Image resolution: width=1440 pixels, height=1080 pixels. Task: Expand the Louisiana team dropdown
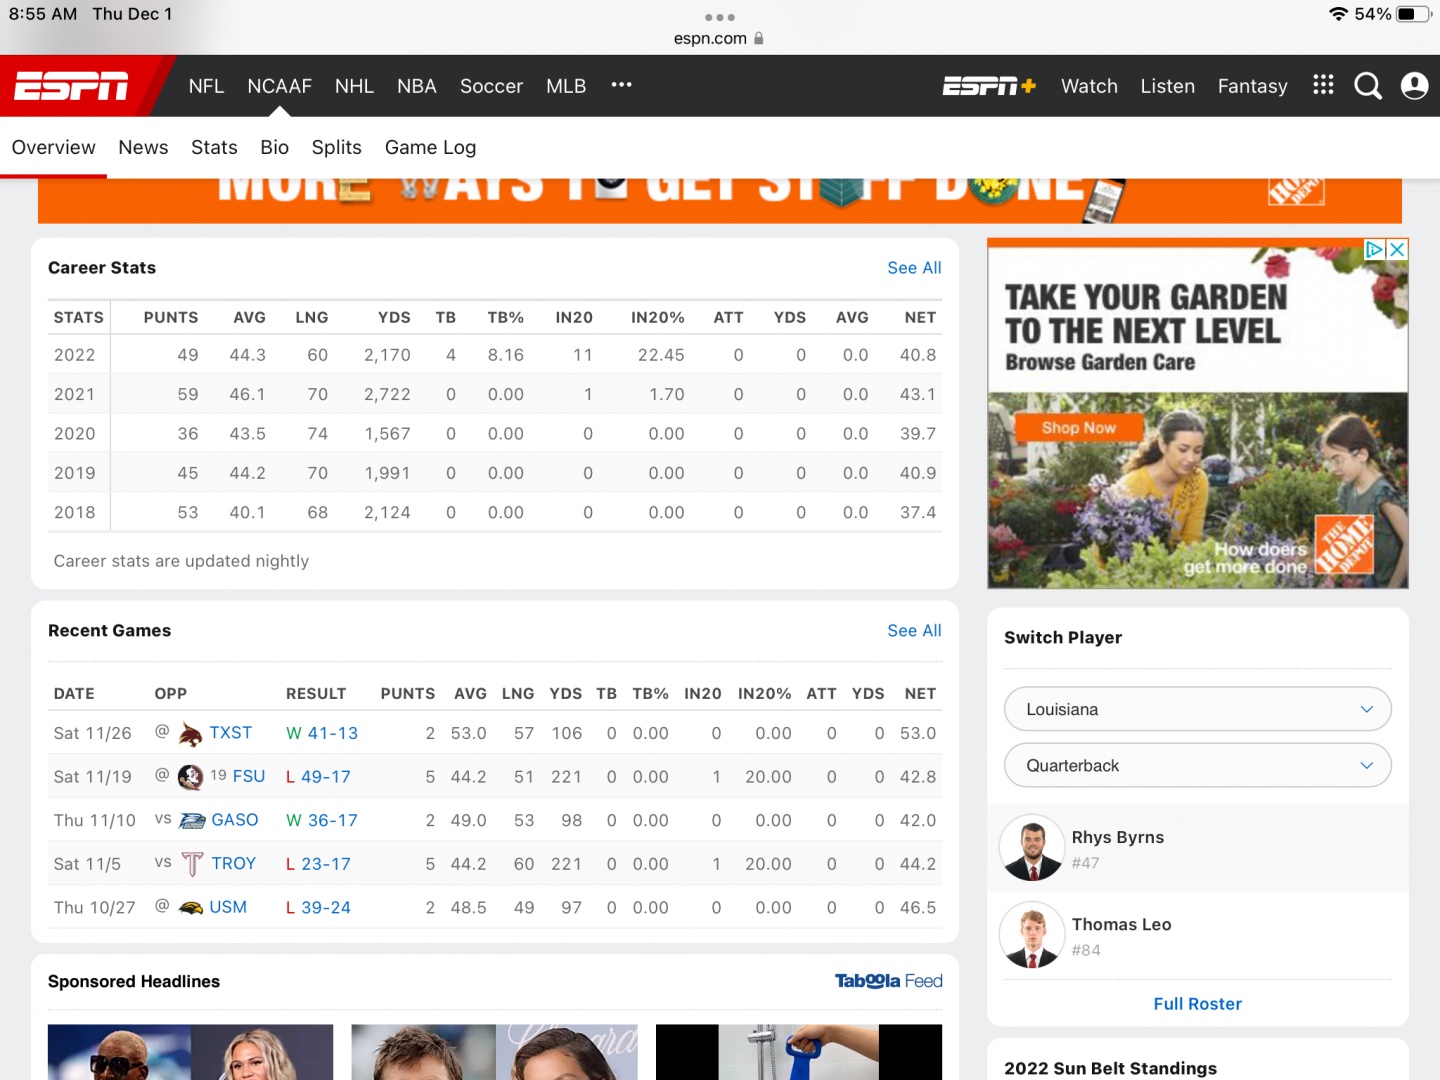(x=1197, y=709)
